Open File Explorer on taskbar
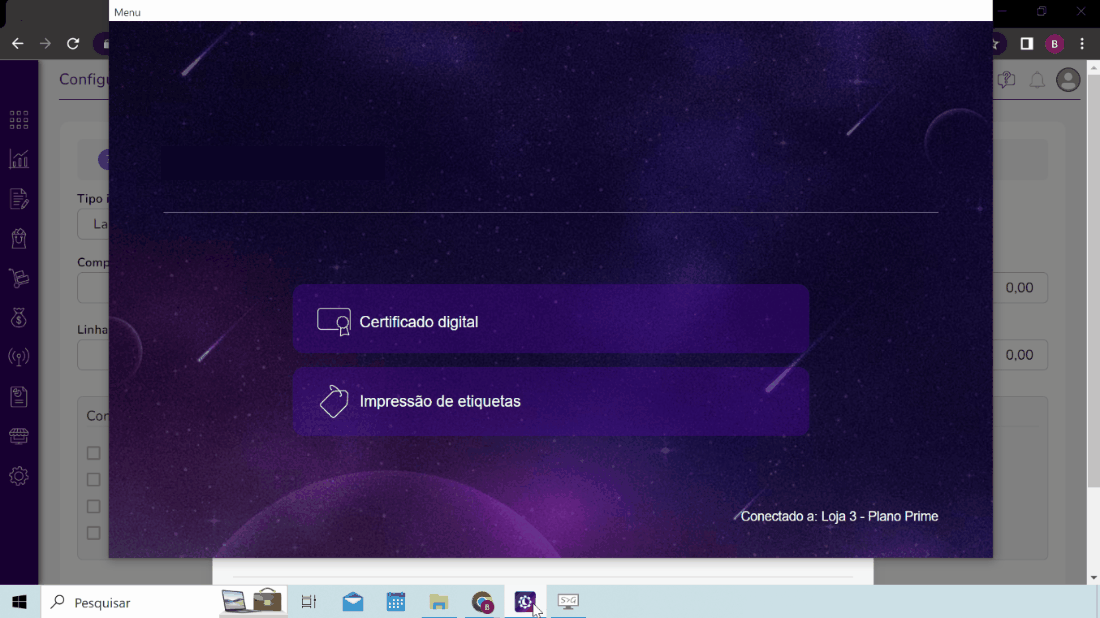Image resolution: width=1100 pixels, height=618 pixels. [x=439, y=602]
